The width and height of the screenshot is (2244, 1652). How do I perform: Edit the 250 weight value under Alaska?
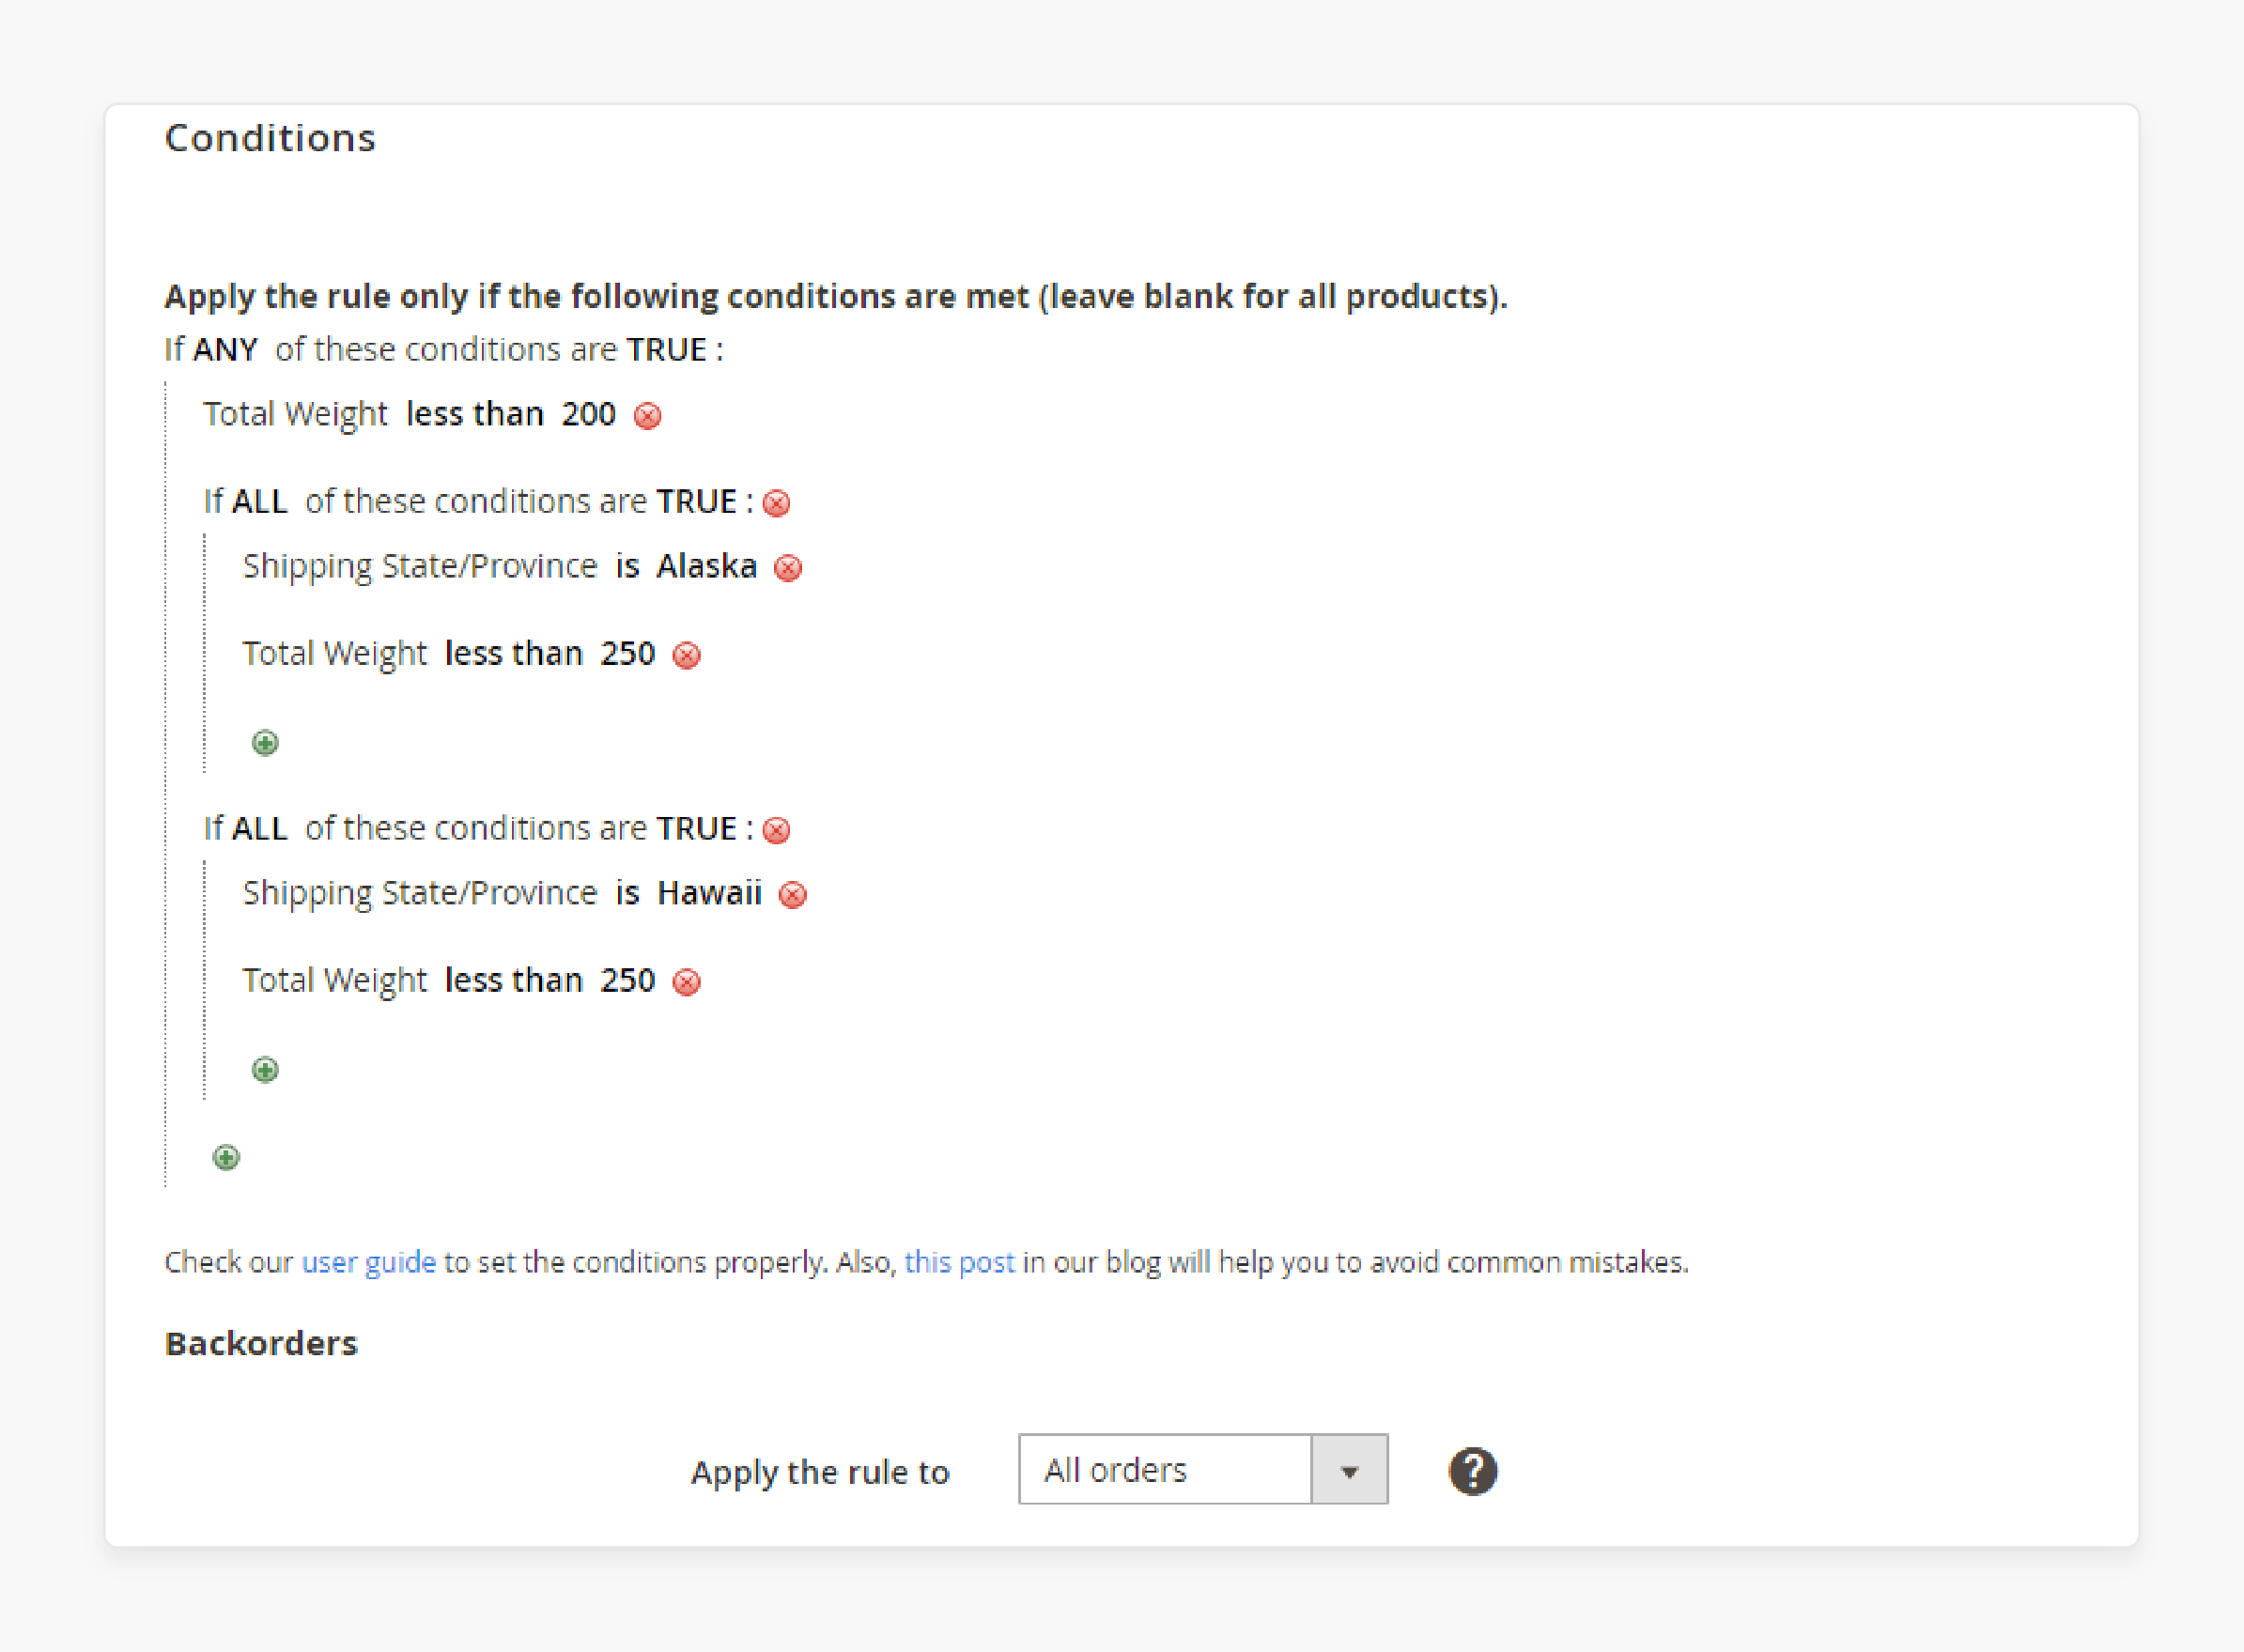[x=627, y=653]
